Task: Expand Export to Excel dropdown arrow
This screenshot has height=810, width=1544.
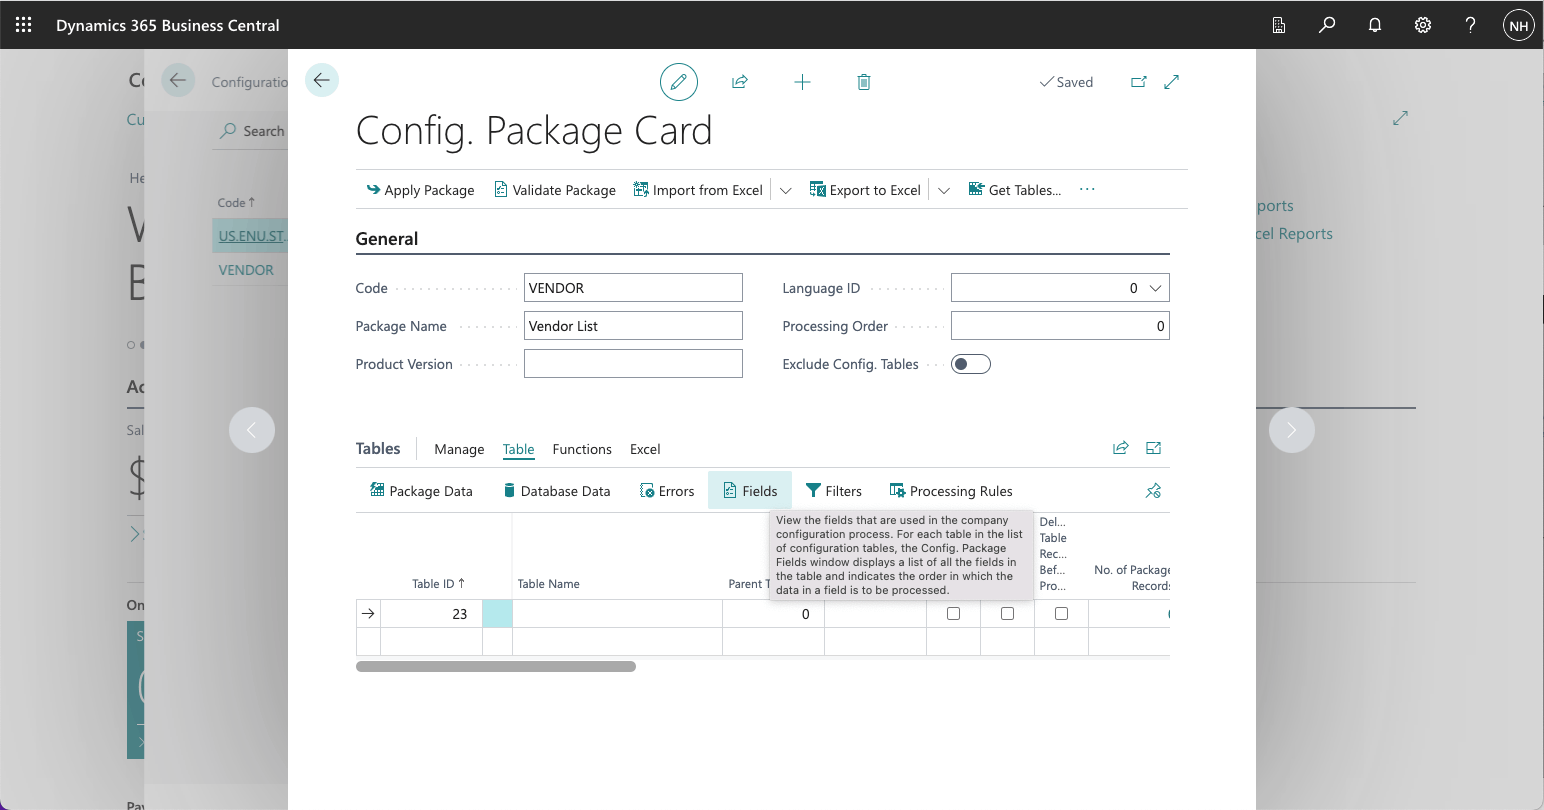Action: tap(944, 190)
